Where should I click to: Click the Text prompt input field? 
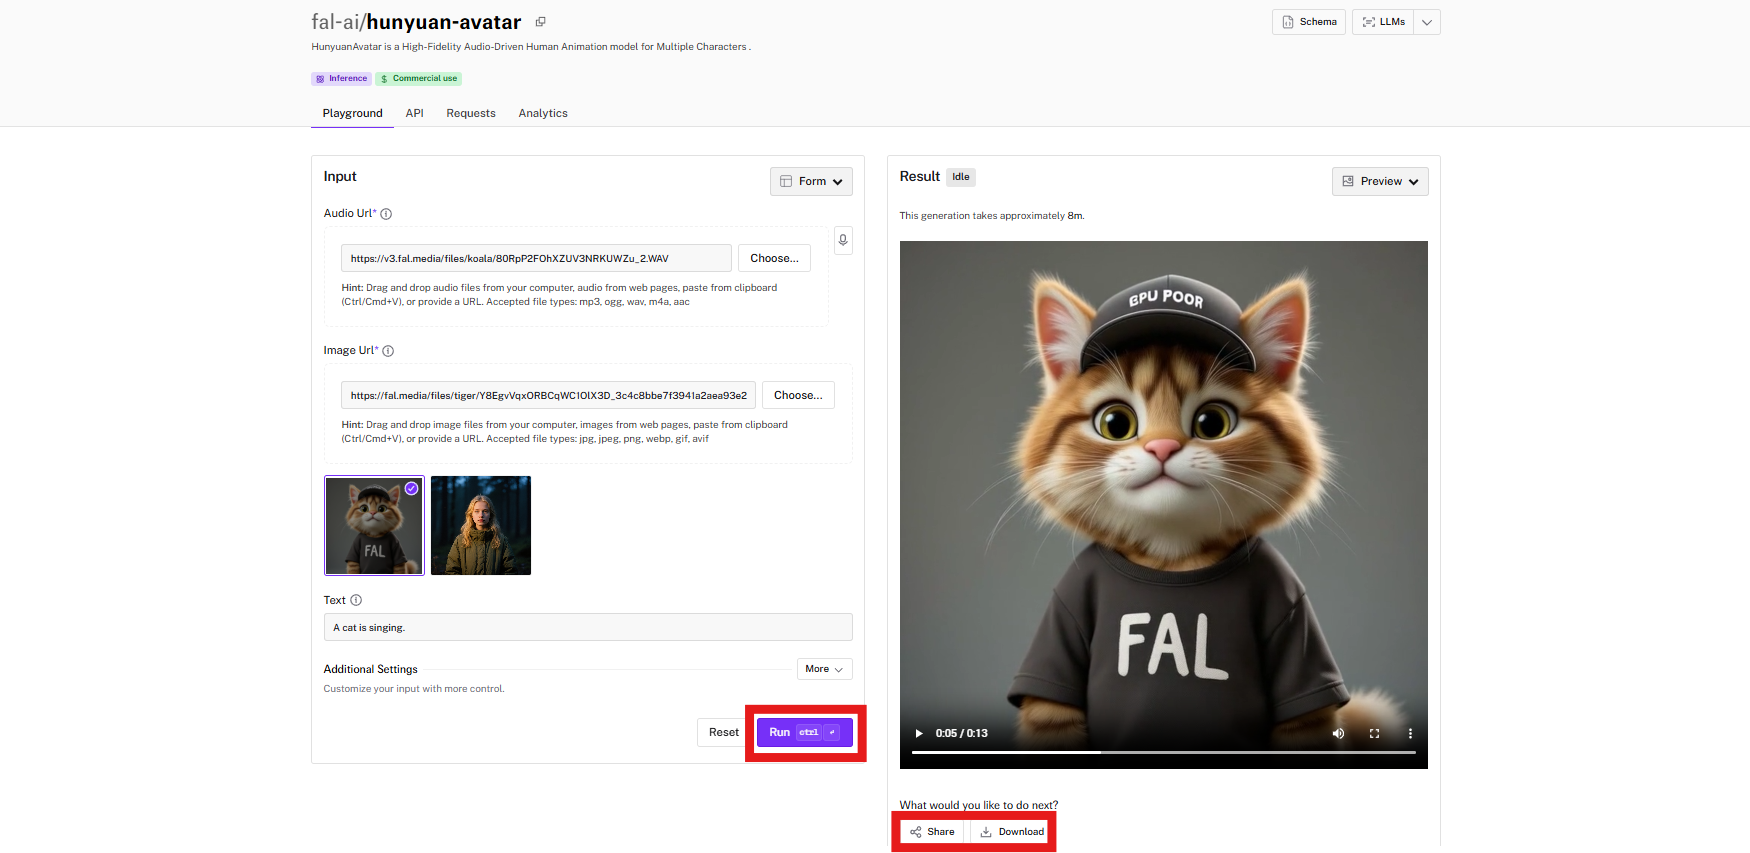pos(588,627)
